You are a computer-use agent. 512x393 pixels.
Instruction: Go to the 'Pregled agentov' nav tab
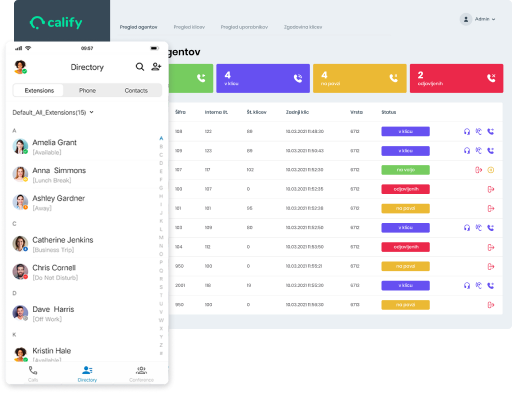coord(138,27)
